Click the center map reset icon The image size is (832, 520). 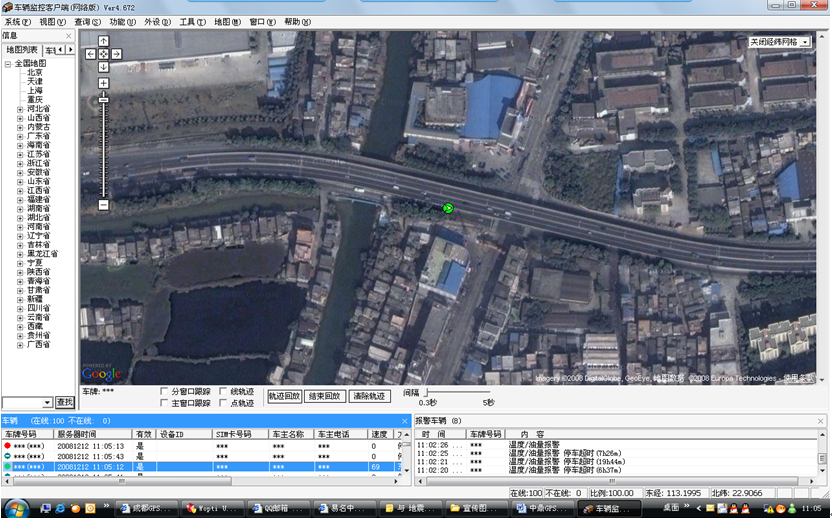tap(103, 54)
